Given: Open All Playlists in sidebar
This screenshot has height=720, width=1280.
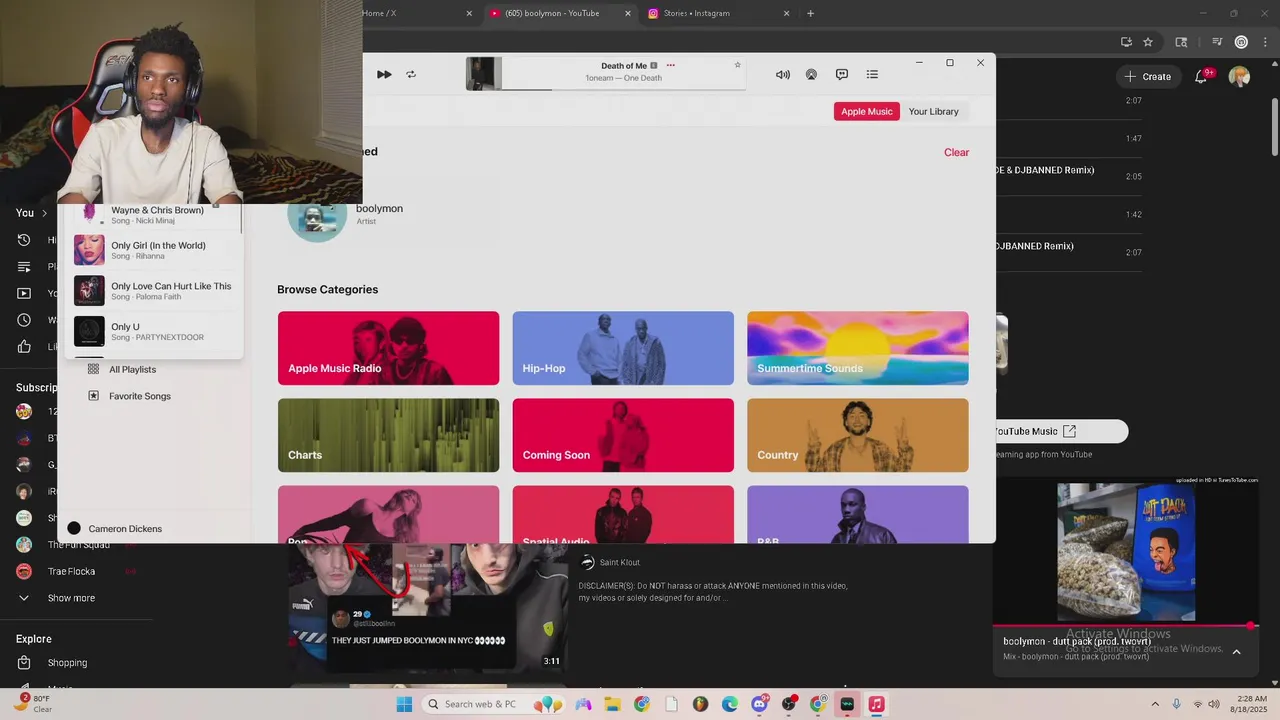Looking at the screenshot, I should [x=132, y=369].
